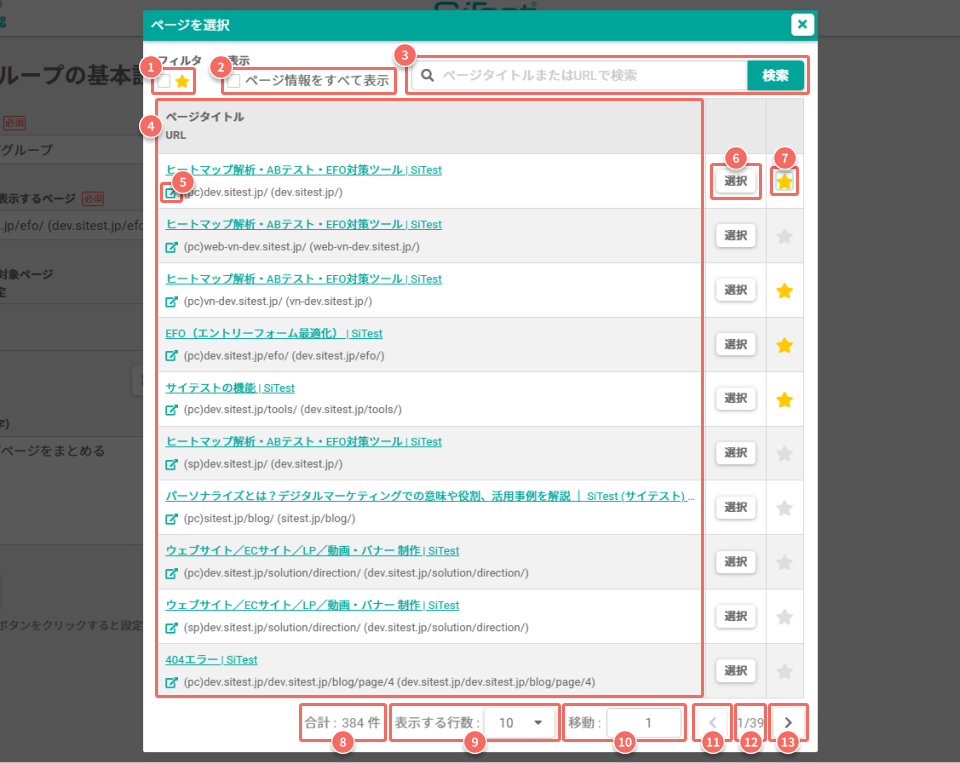960x763 pixels.
Task: Open external link icon for (pc) solution/direction row
Action: pyautogui.click(x=171, y=573)
